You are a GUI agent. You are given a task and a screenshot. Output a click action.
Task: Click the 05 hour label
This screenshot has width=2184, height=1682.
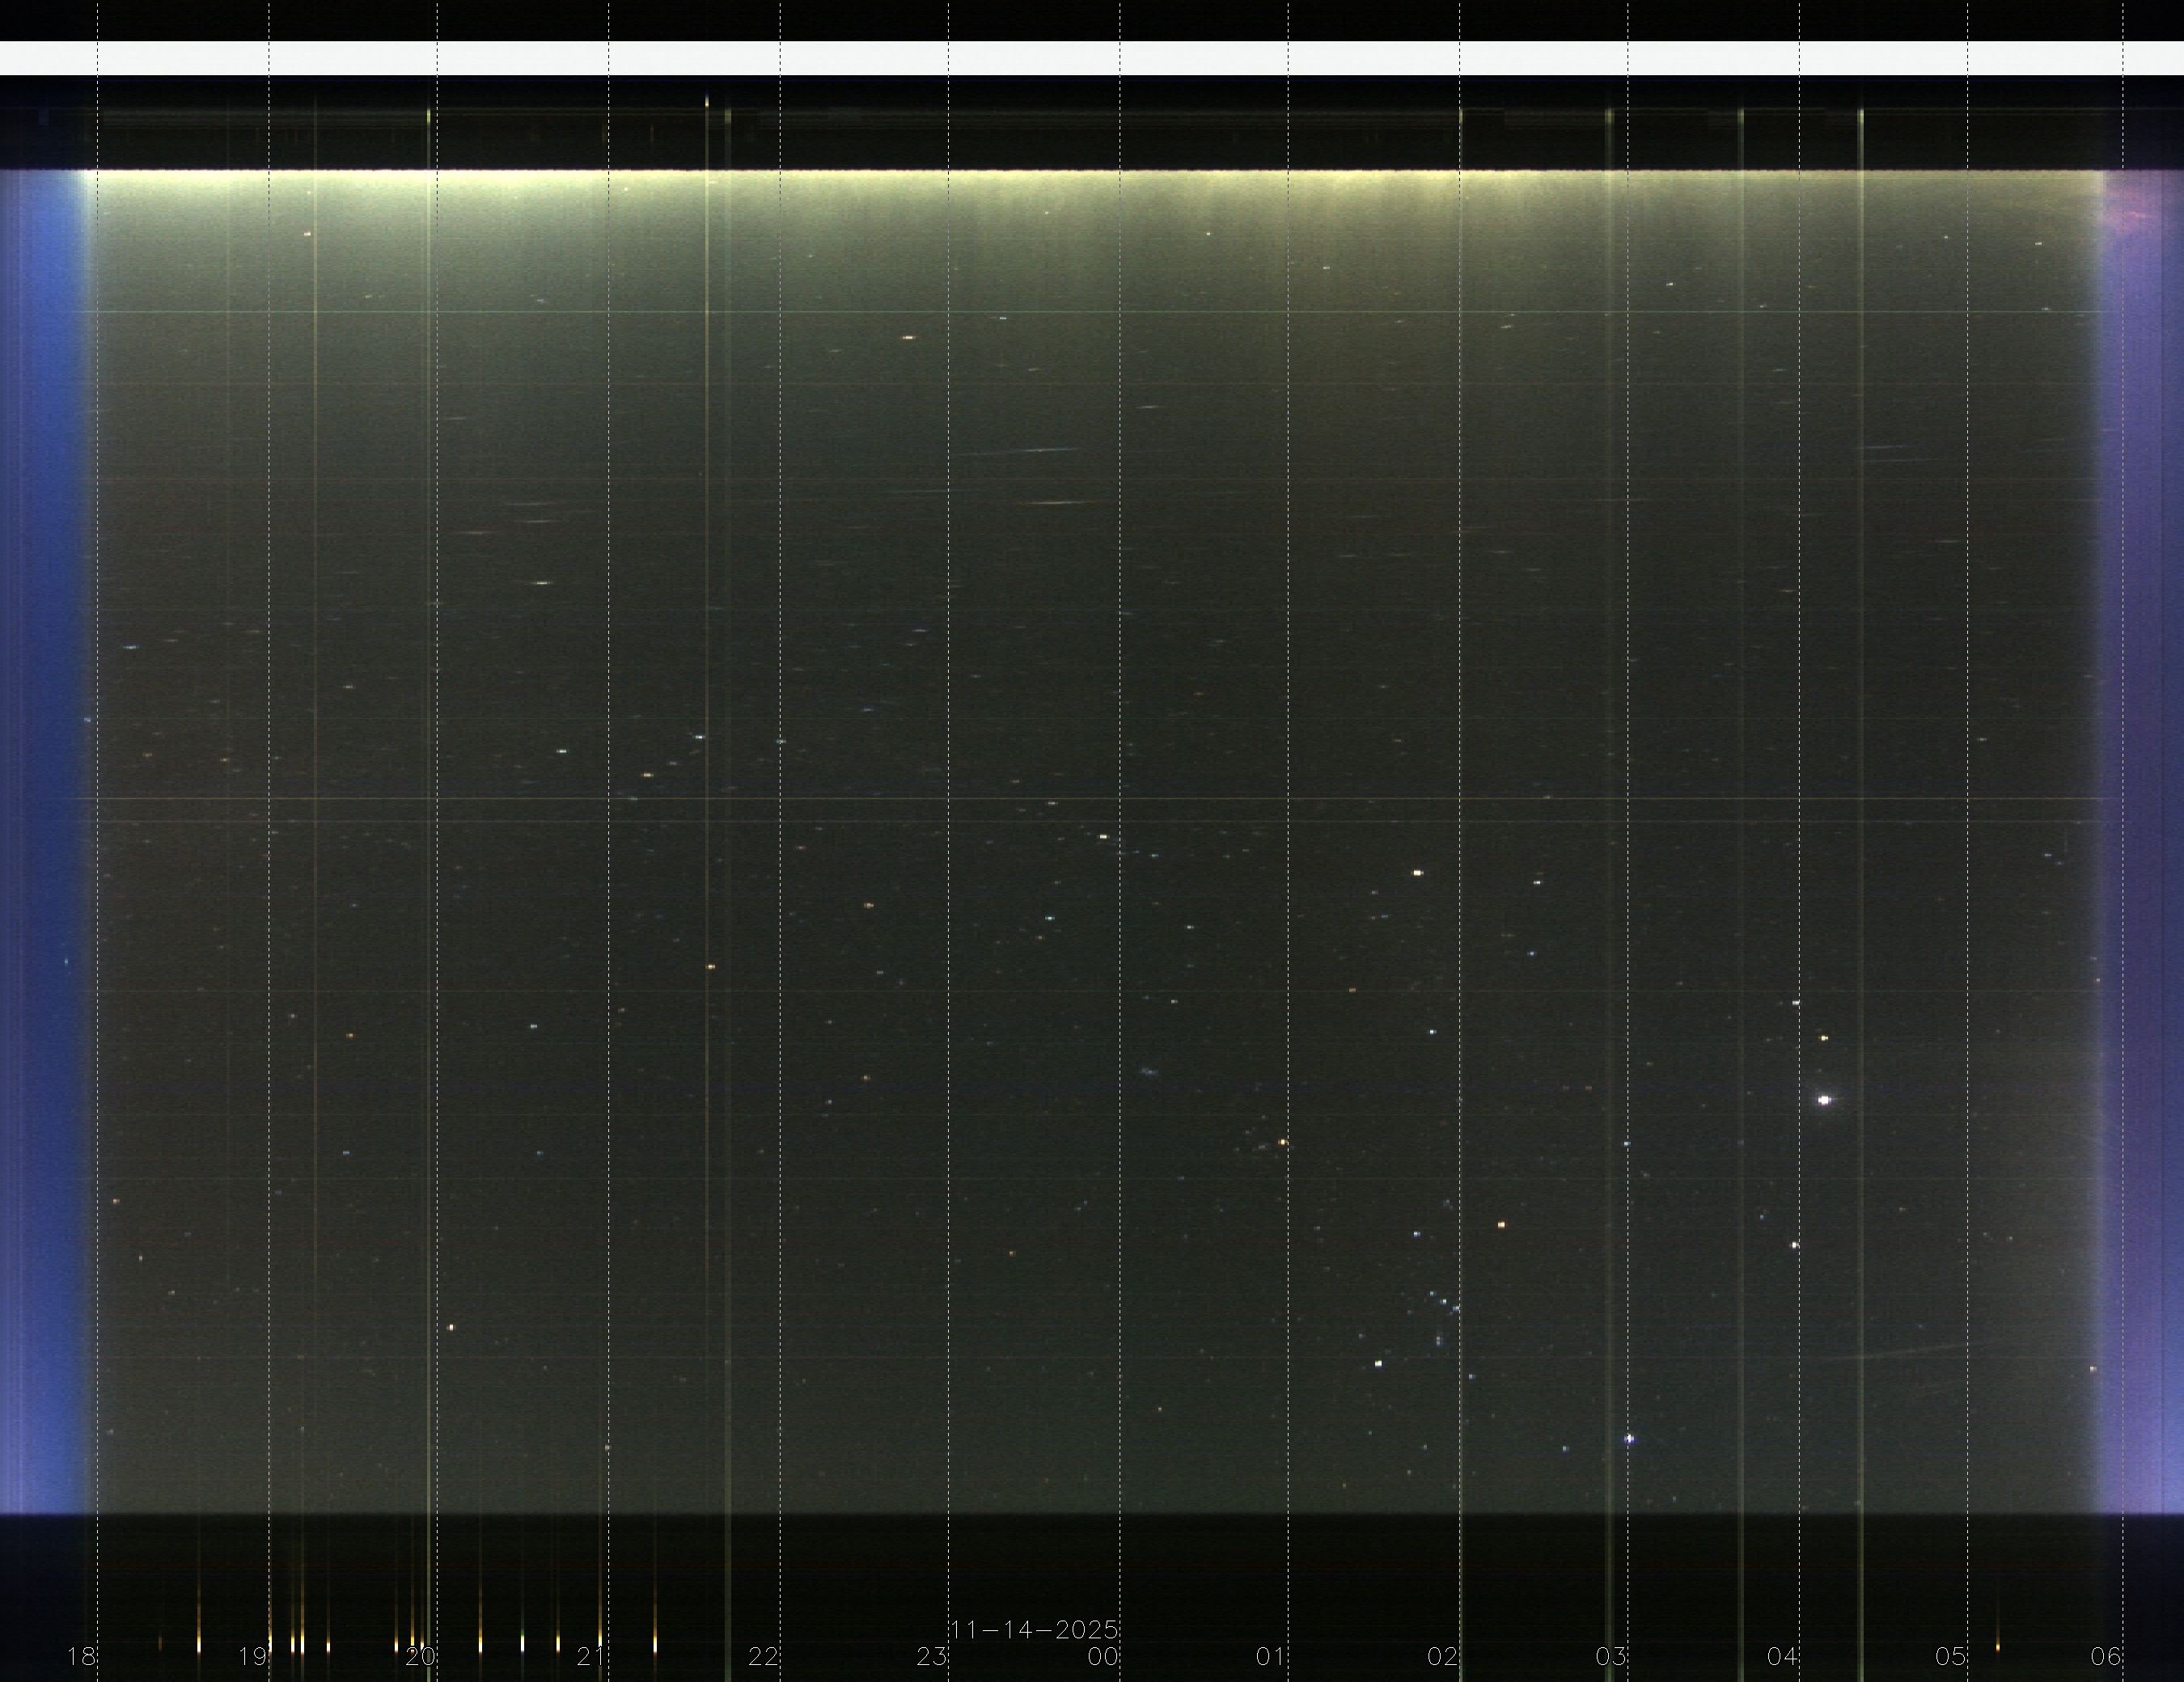[x=1950, y=1656]
